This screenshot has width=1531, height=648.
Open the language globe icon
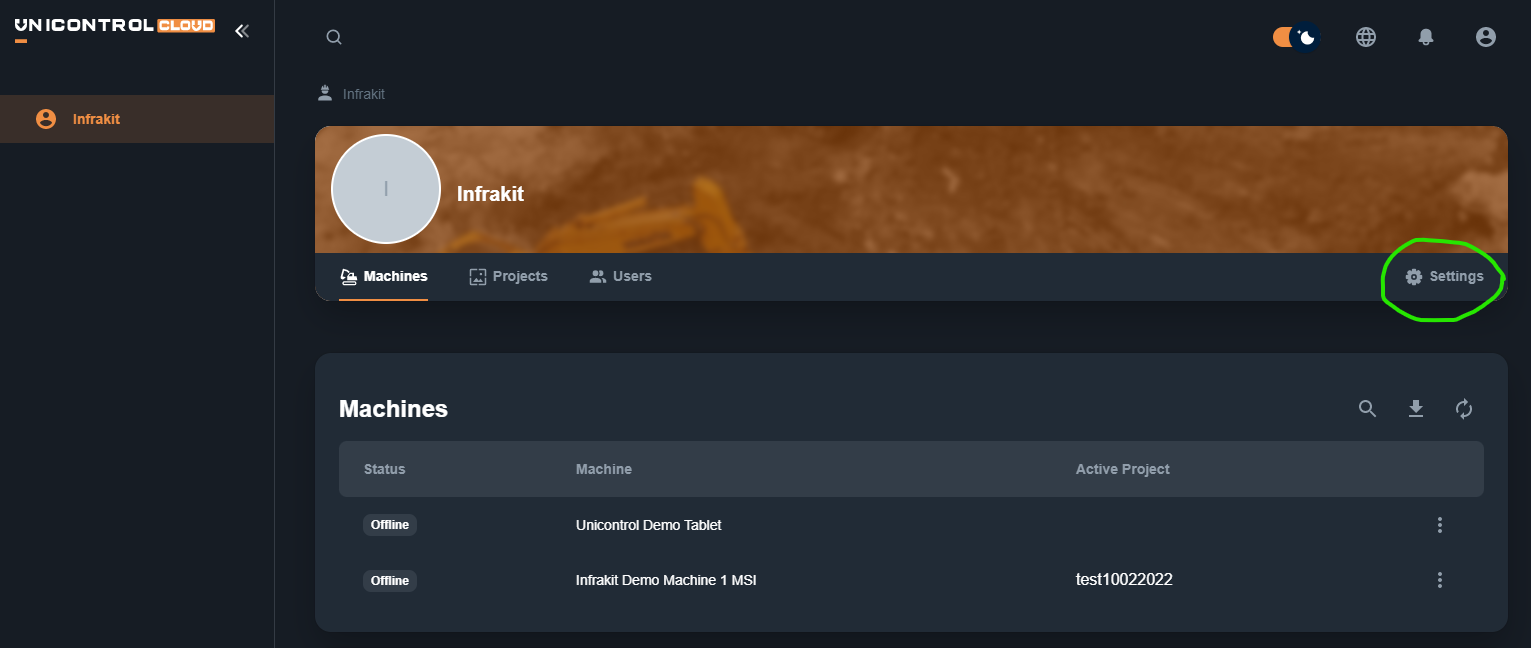[x=1366, y=37]
